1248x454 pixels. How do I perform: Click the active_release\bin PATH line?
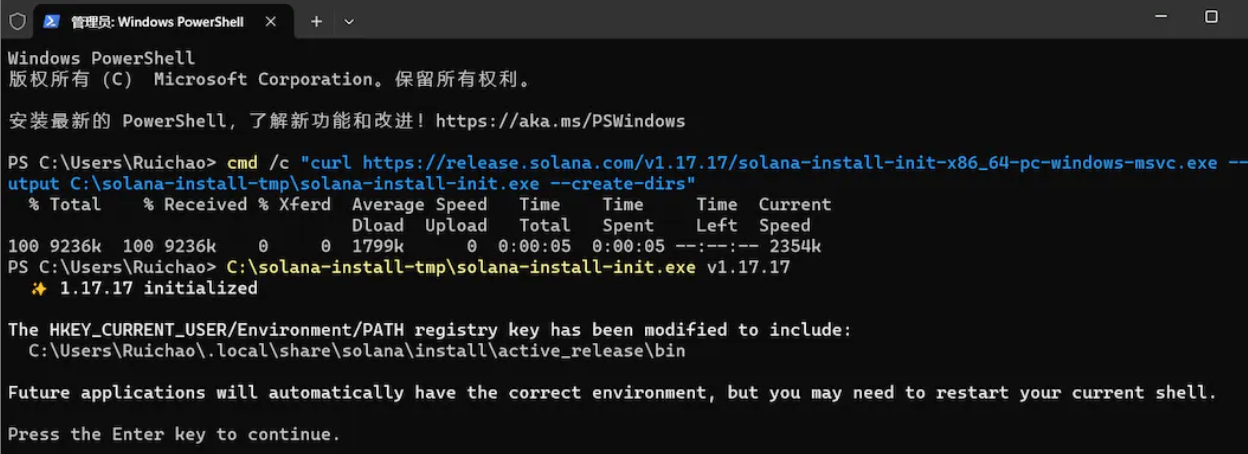click(357, 351)
